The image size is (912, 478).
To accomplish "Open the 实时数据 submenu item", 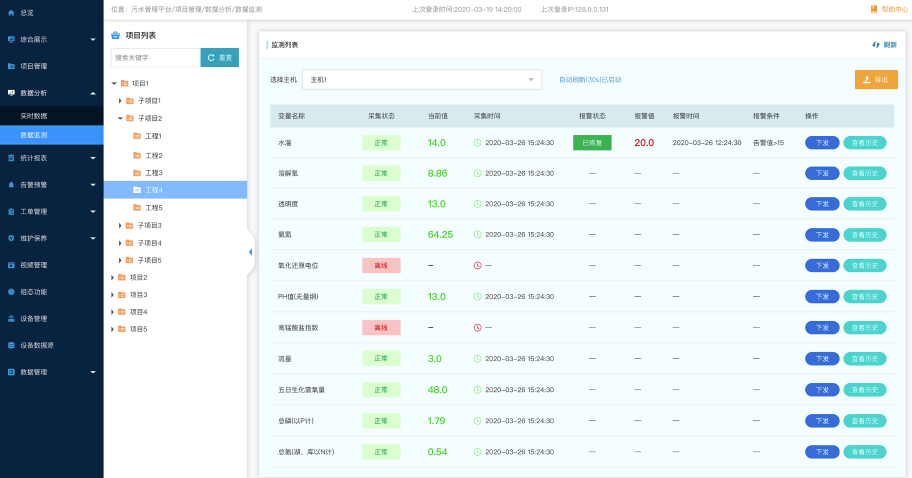I will pyautogui.click(x=34, y=116).
